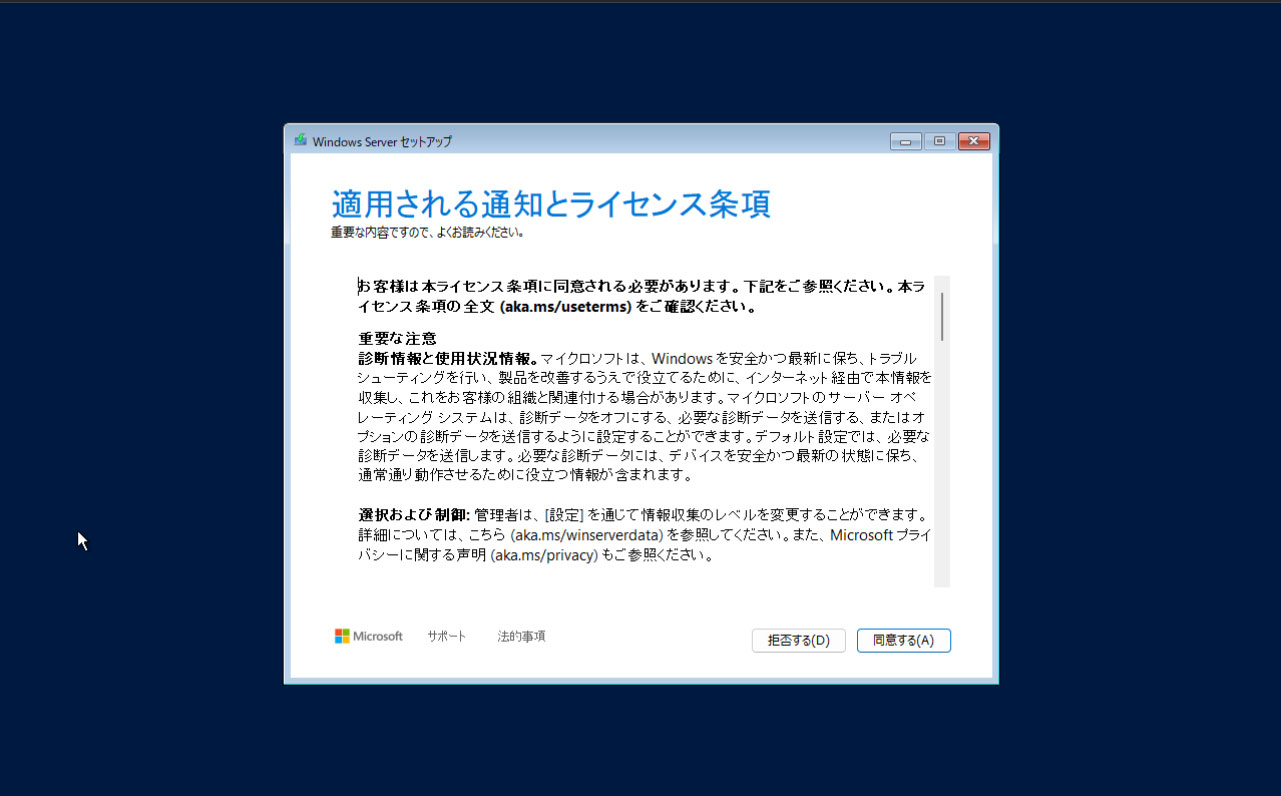
Task: Click the Windows Server setup icon in title bar
Action: click(300, 140)
